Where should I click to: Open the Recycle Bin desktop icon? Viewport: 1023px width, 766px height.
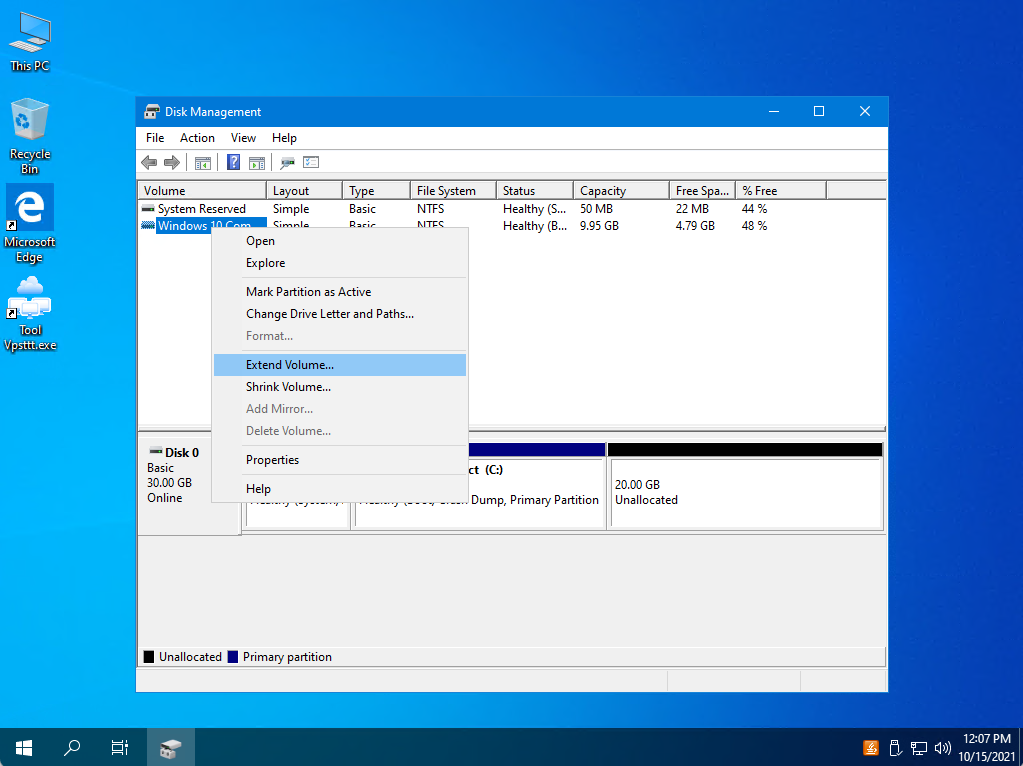click(29, 136)
